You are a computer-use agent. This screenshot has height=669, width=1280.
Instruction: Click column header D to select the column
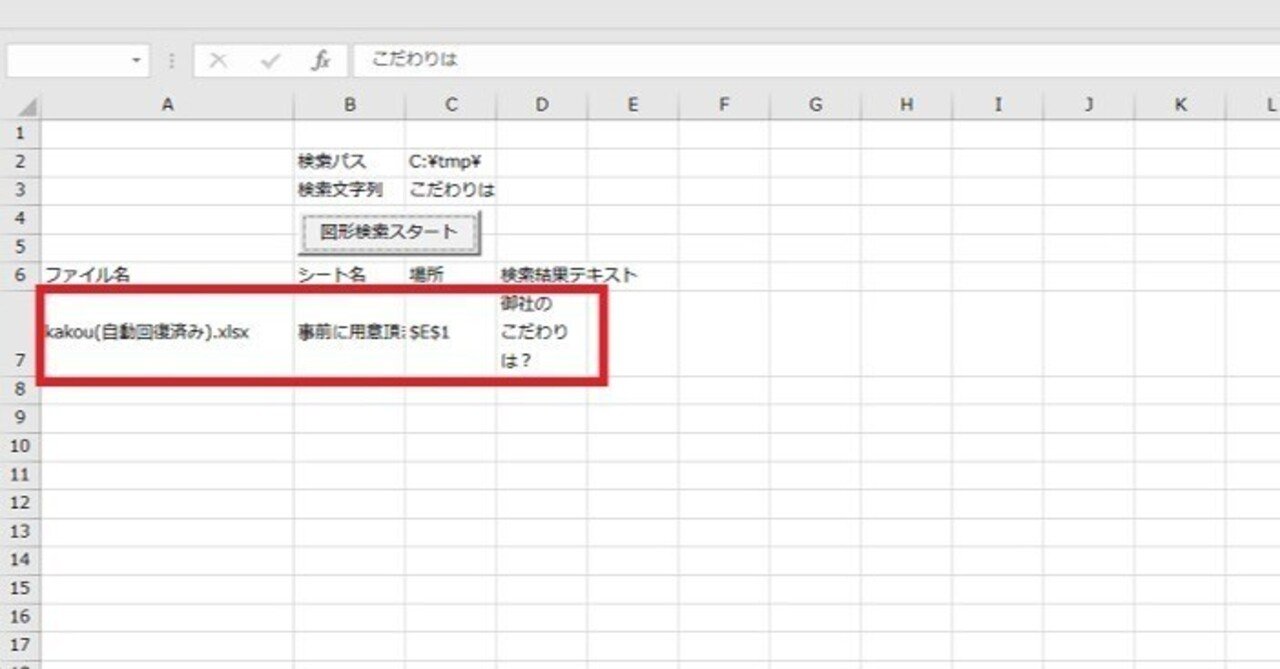543,104
